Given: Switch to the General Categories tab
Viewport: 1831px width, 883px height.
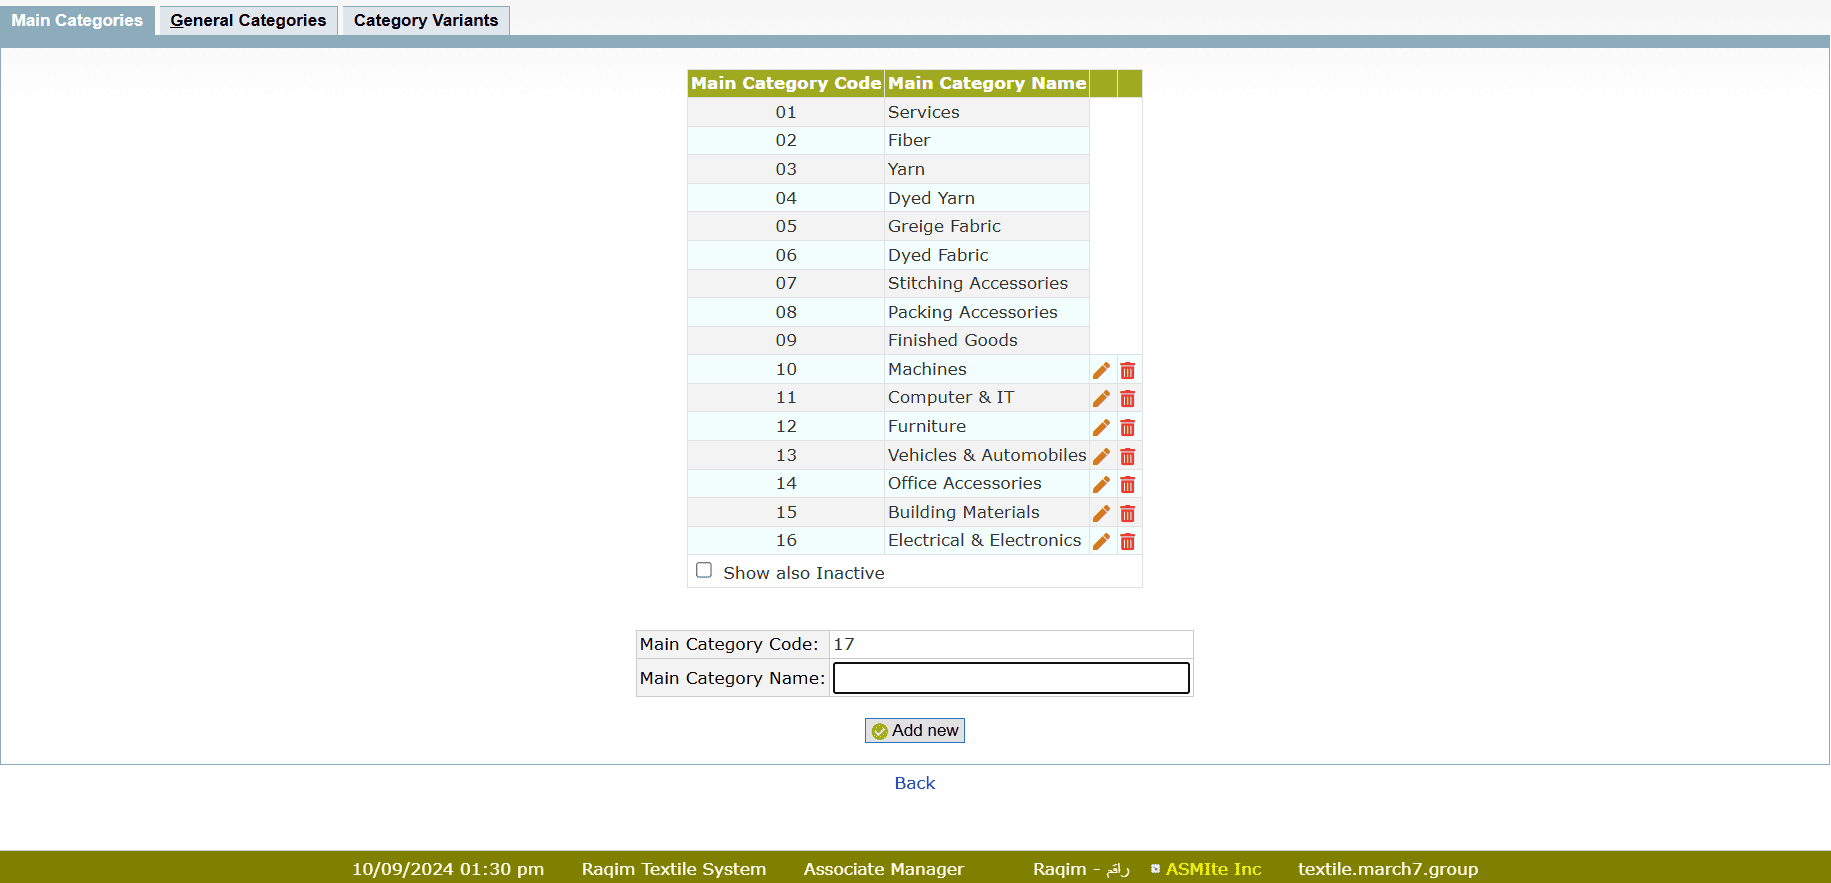Looking at the screenshot, I should pyautogui.click(x=248, y=20).
